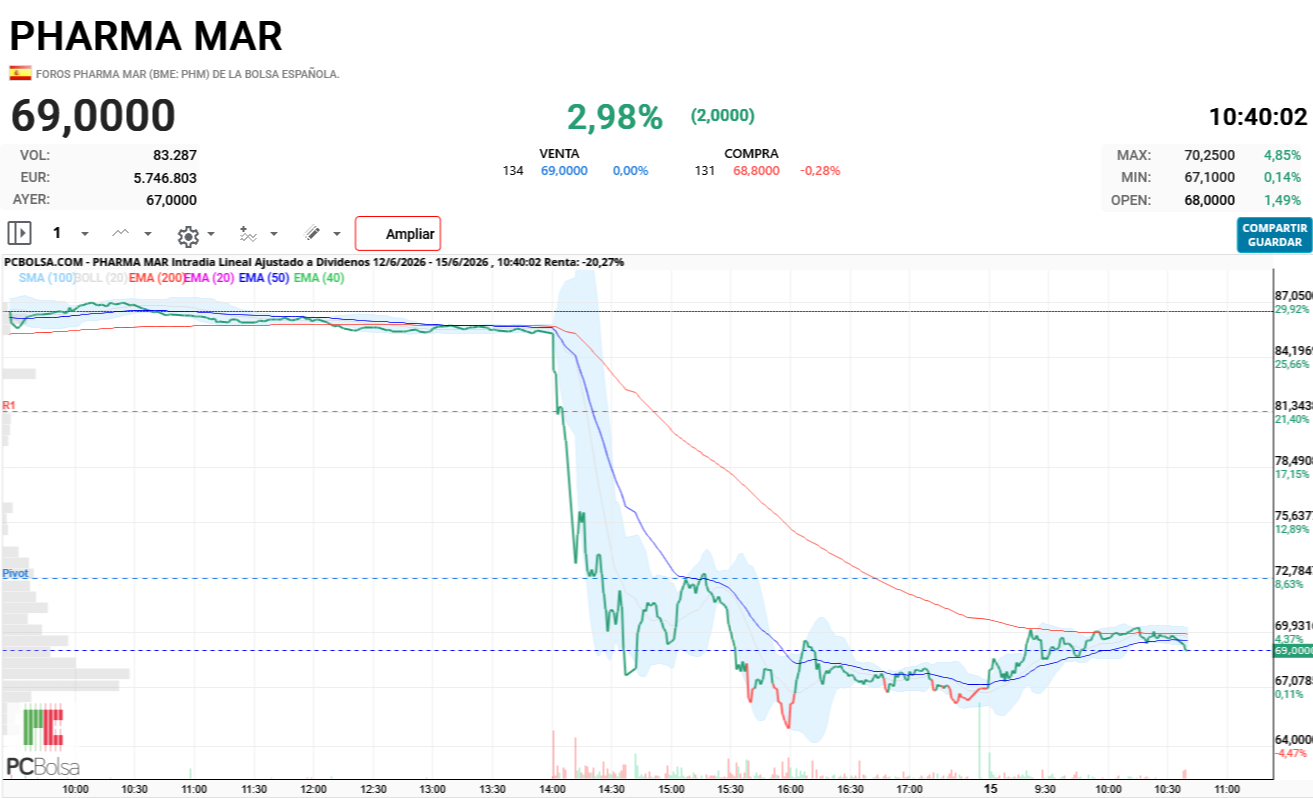Click the VENTA price 69,0000
1313x798 pixels.
(x=564, y=171)
